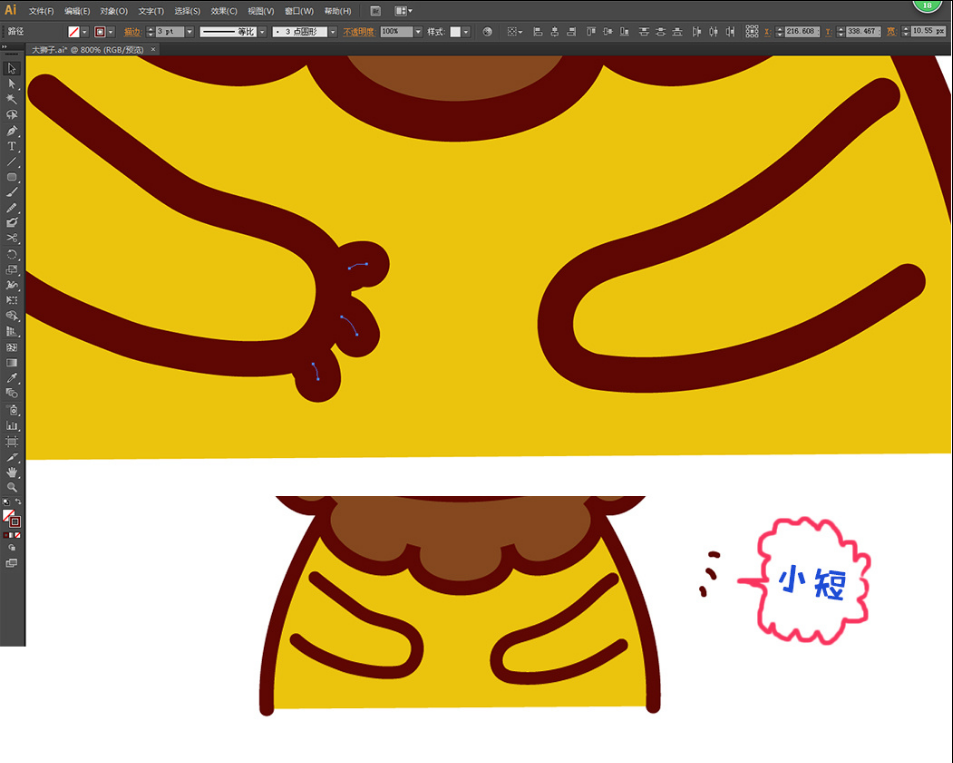Open the 效果(C) menu

[x=224, y=11]
